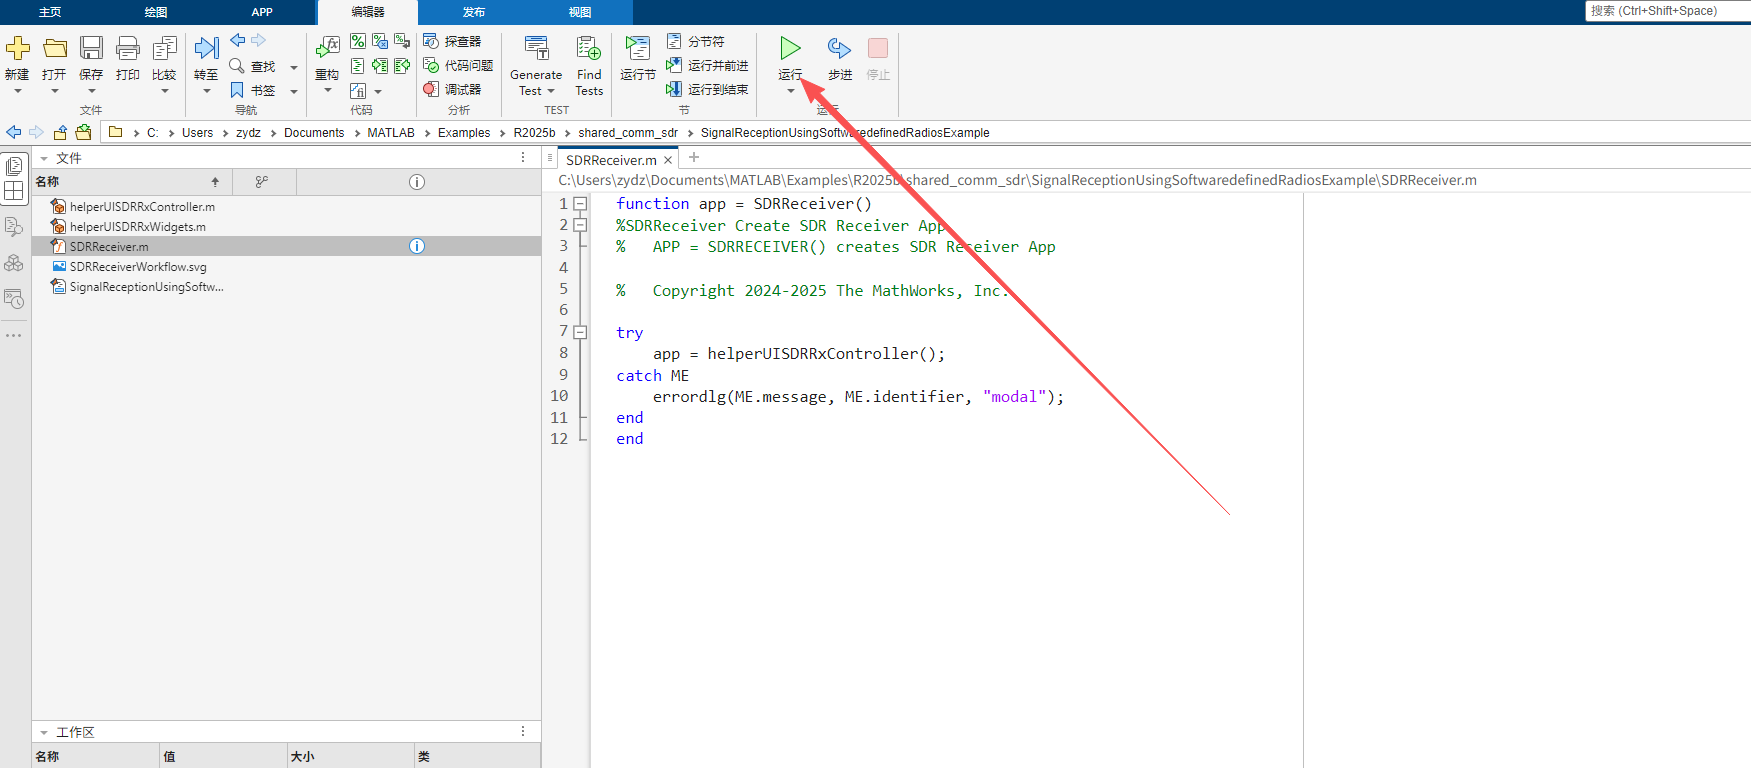
Task: Open the 书签 dropdown arrow
Action: pyautogui.click(x=294, y=91)
